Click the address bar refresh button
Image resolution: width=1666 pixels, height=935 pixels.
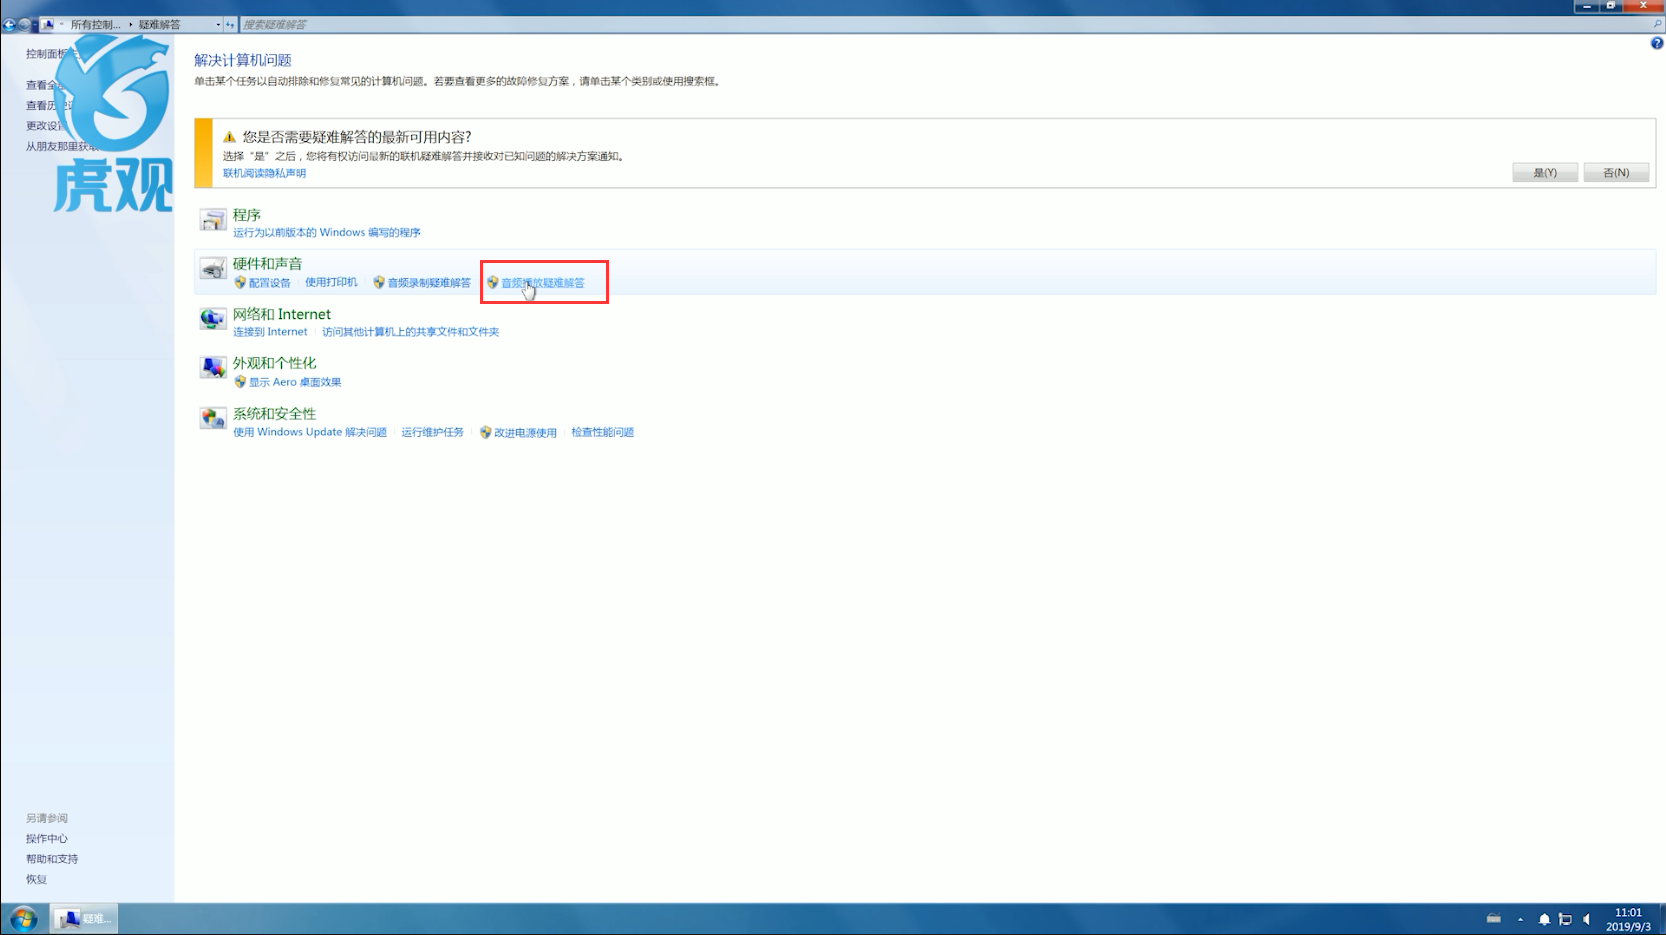pos(230,24)
